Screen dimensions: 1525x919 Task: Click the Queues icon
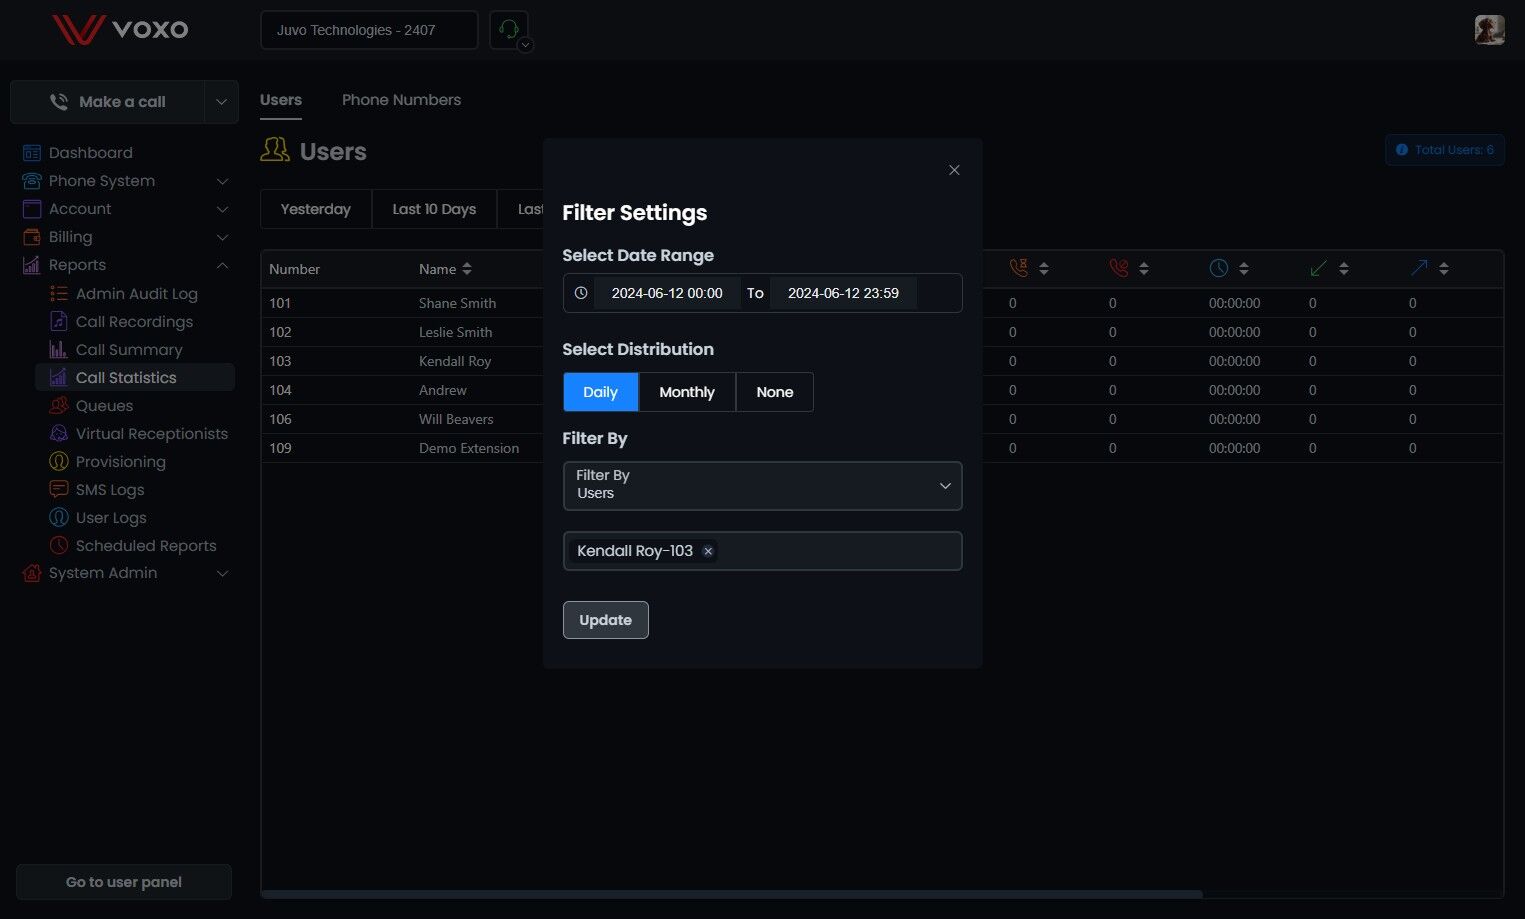click(x=59, y=406)
